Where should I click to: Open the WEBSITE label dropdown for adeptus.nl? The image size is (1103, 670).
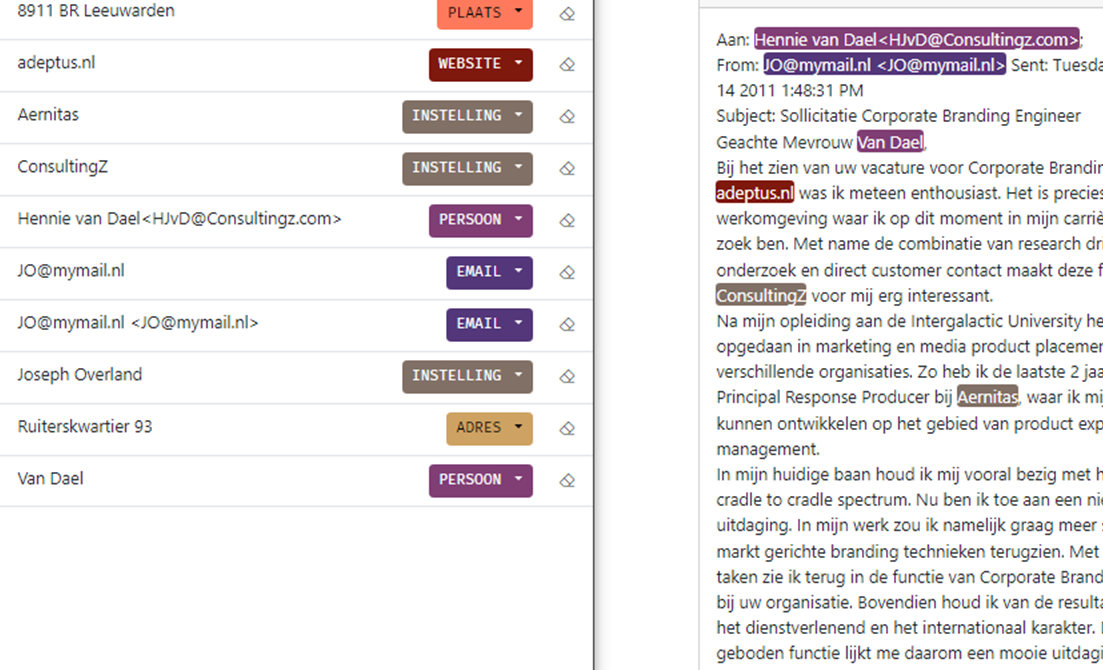(480, 65)
